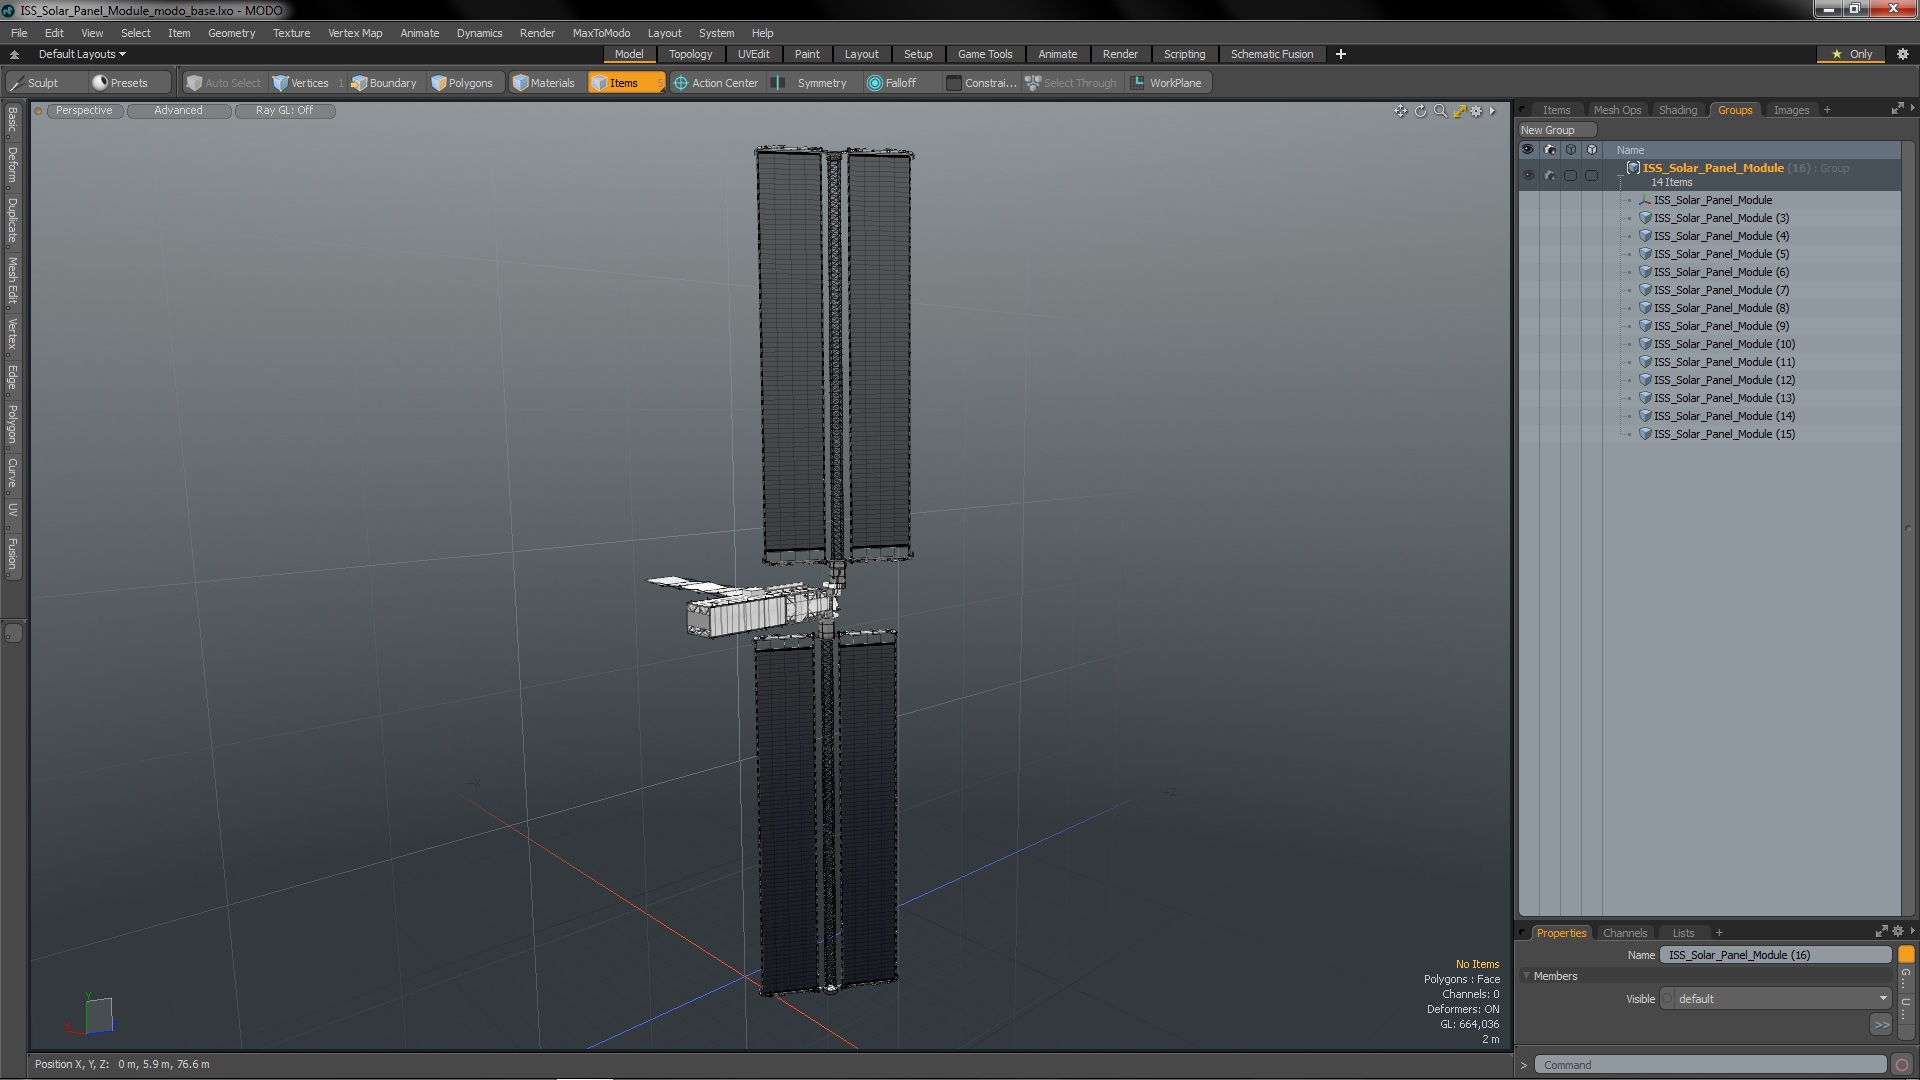The width and height of the screenshot is (1920, 1080).
Task: Open Default Layouts dropdown
Action: click(x=82, y=54)
